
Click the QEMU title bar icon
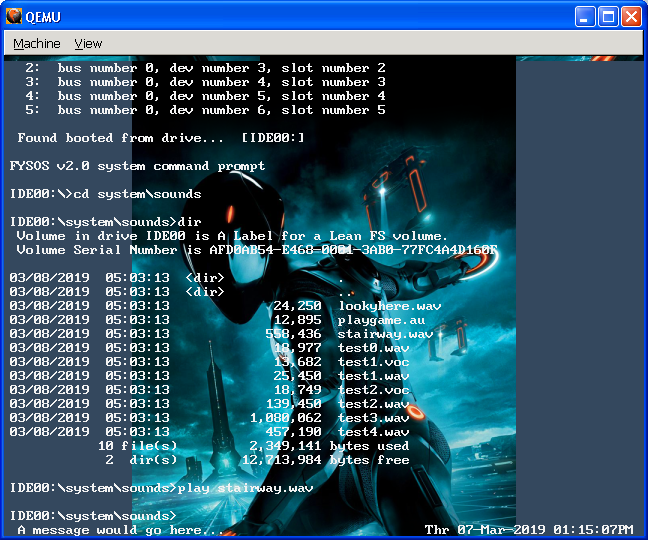pos(14,17)
